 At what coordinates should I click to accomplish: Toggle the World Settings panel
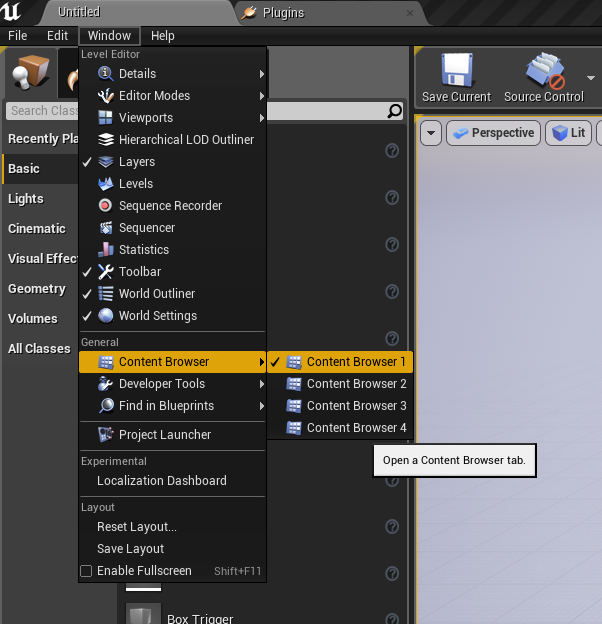click(x=172, y=316)
